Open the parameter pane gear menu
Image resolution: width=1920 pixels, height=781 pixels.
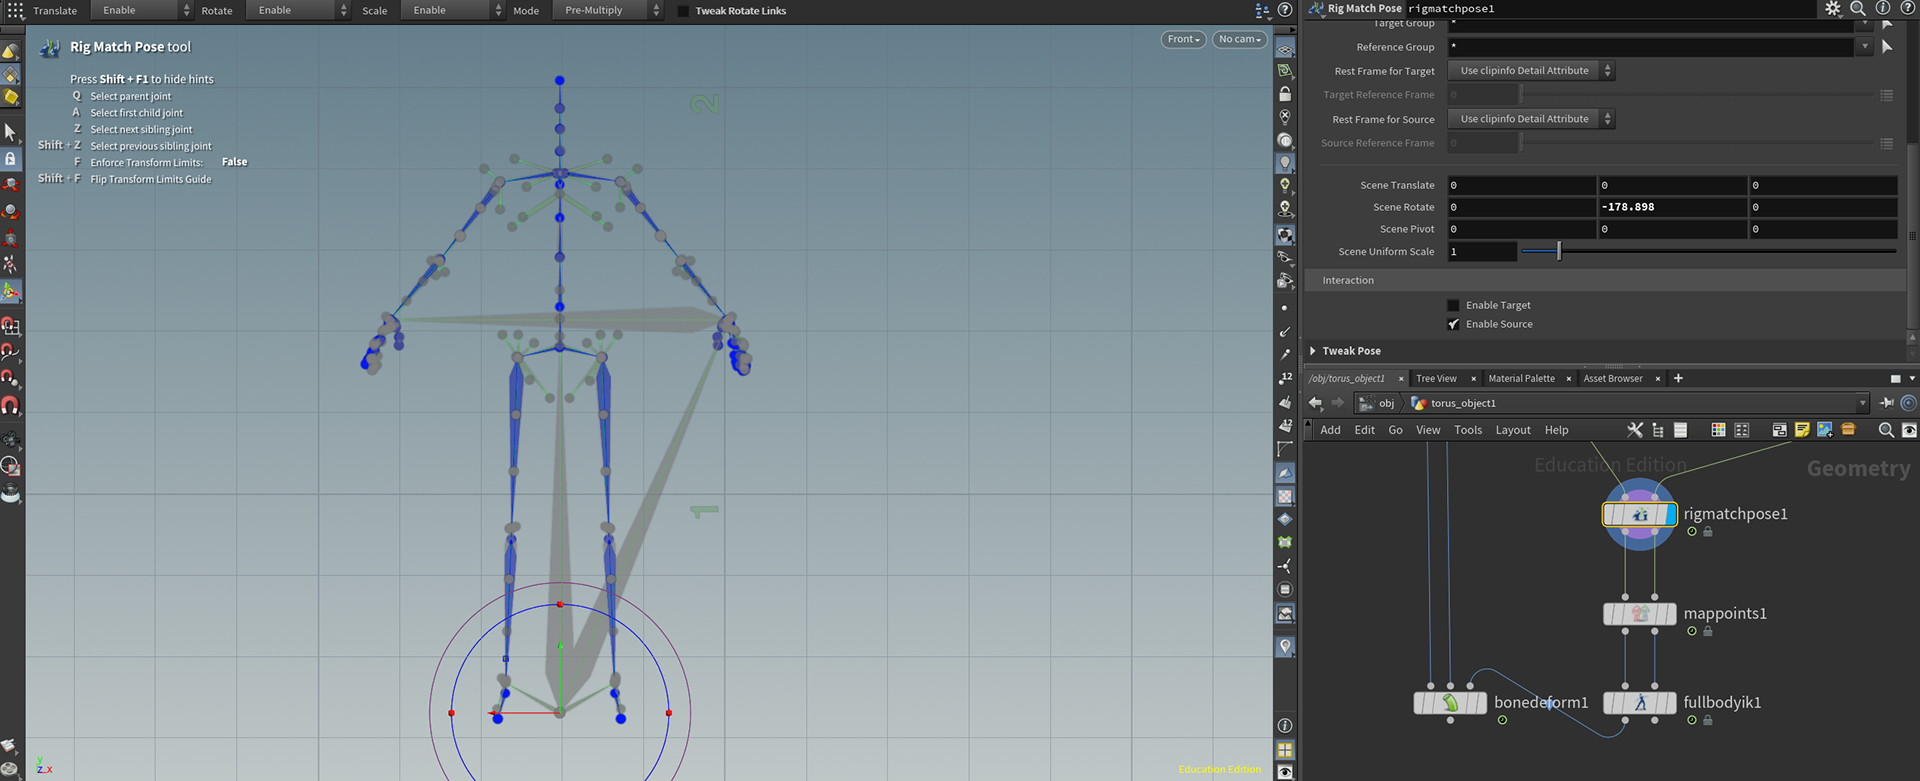(x=1832, y=8)
